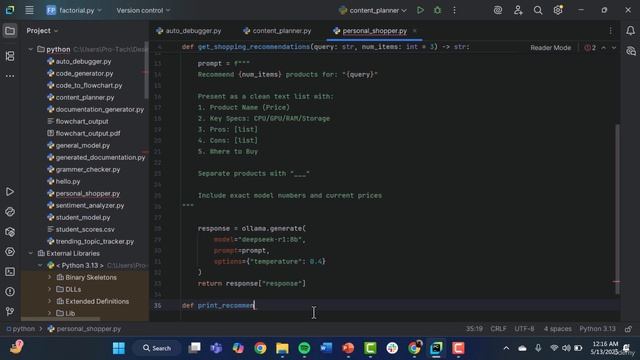Open the Git tool window icon
The width and height of the screenshot is (640, 360).
[10, 312]
